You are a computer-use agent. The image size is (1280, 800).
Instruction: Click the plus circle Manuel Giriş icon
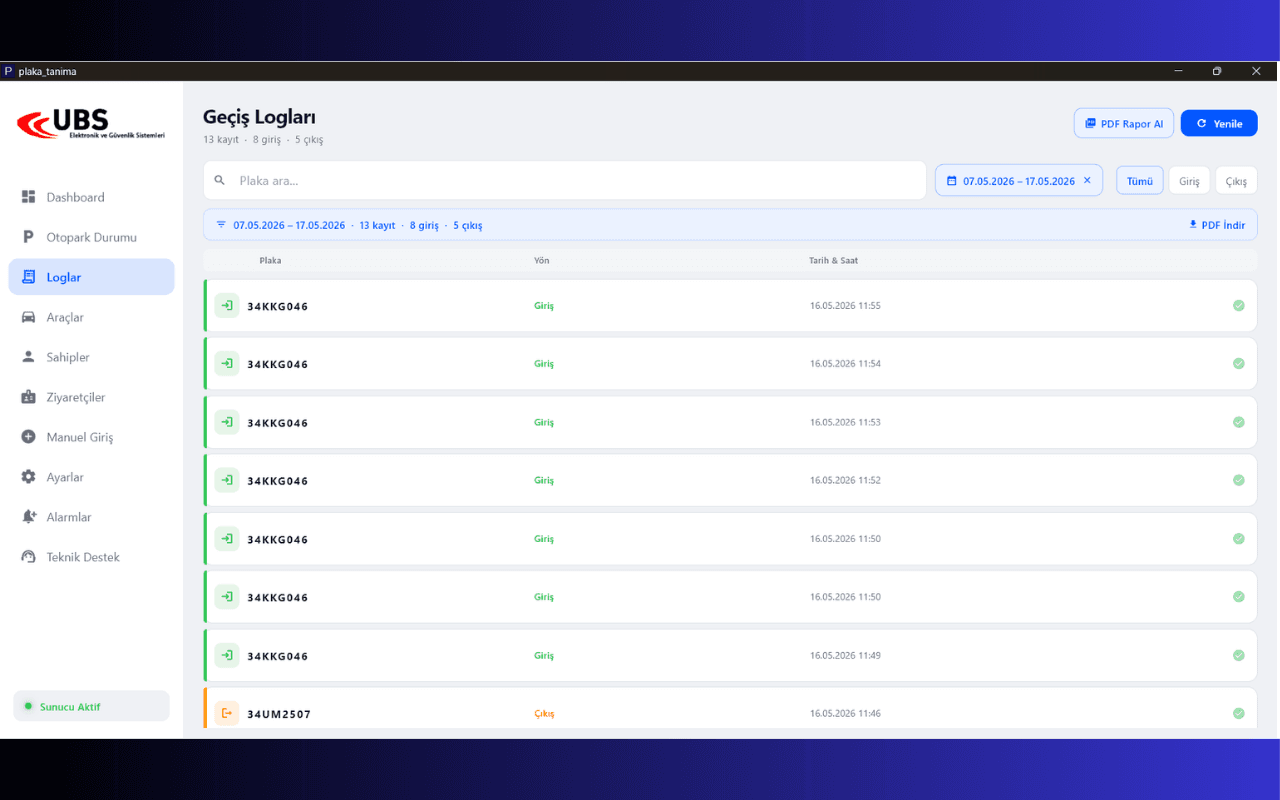pos(28,437)
